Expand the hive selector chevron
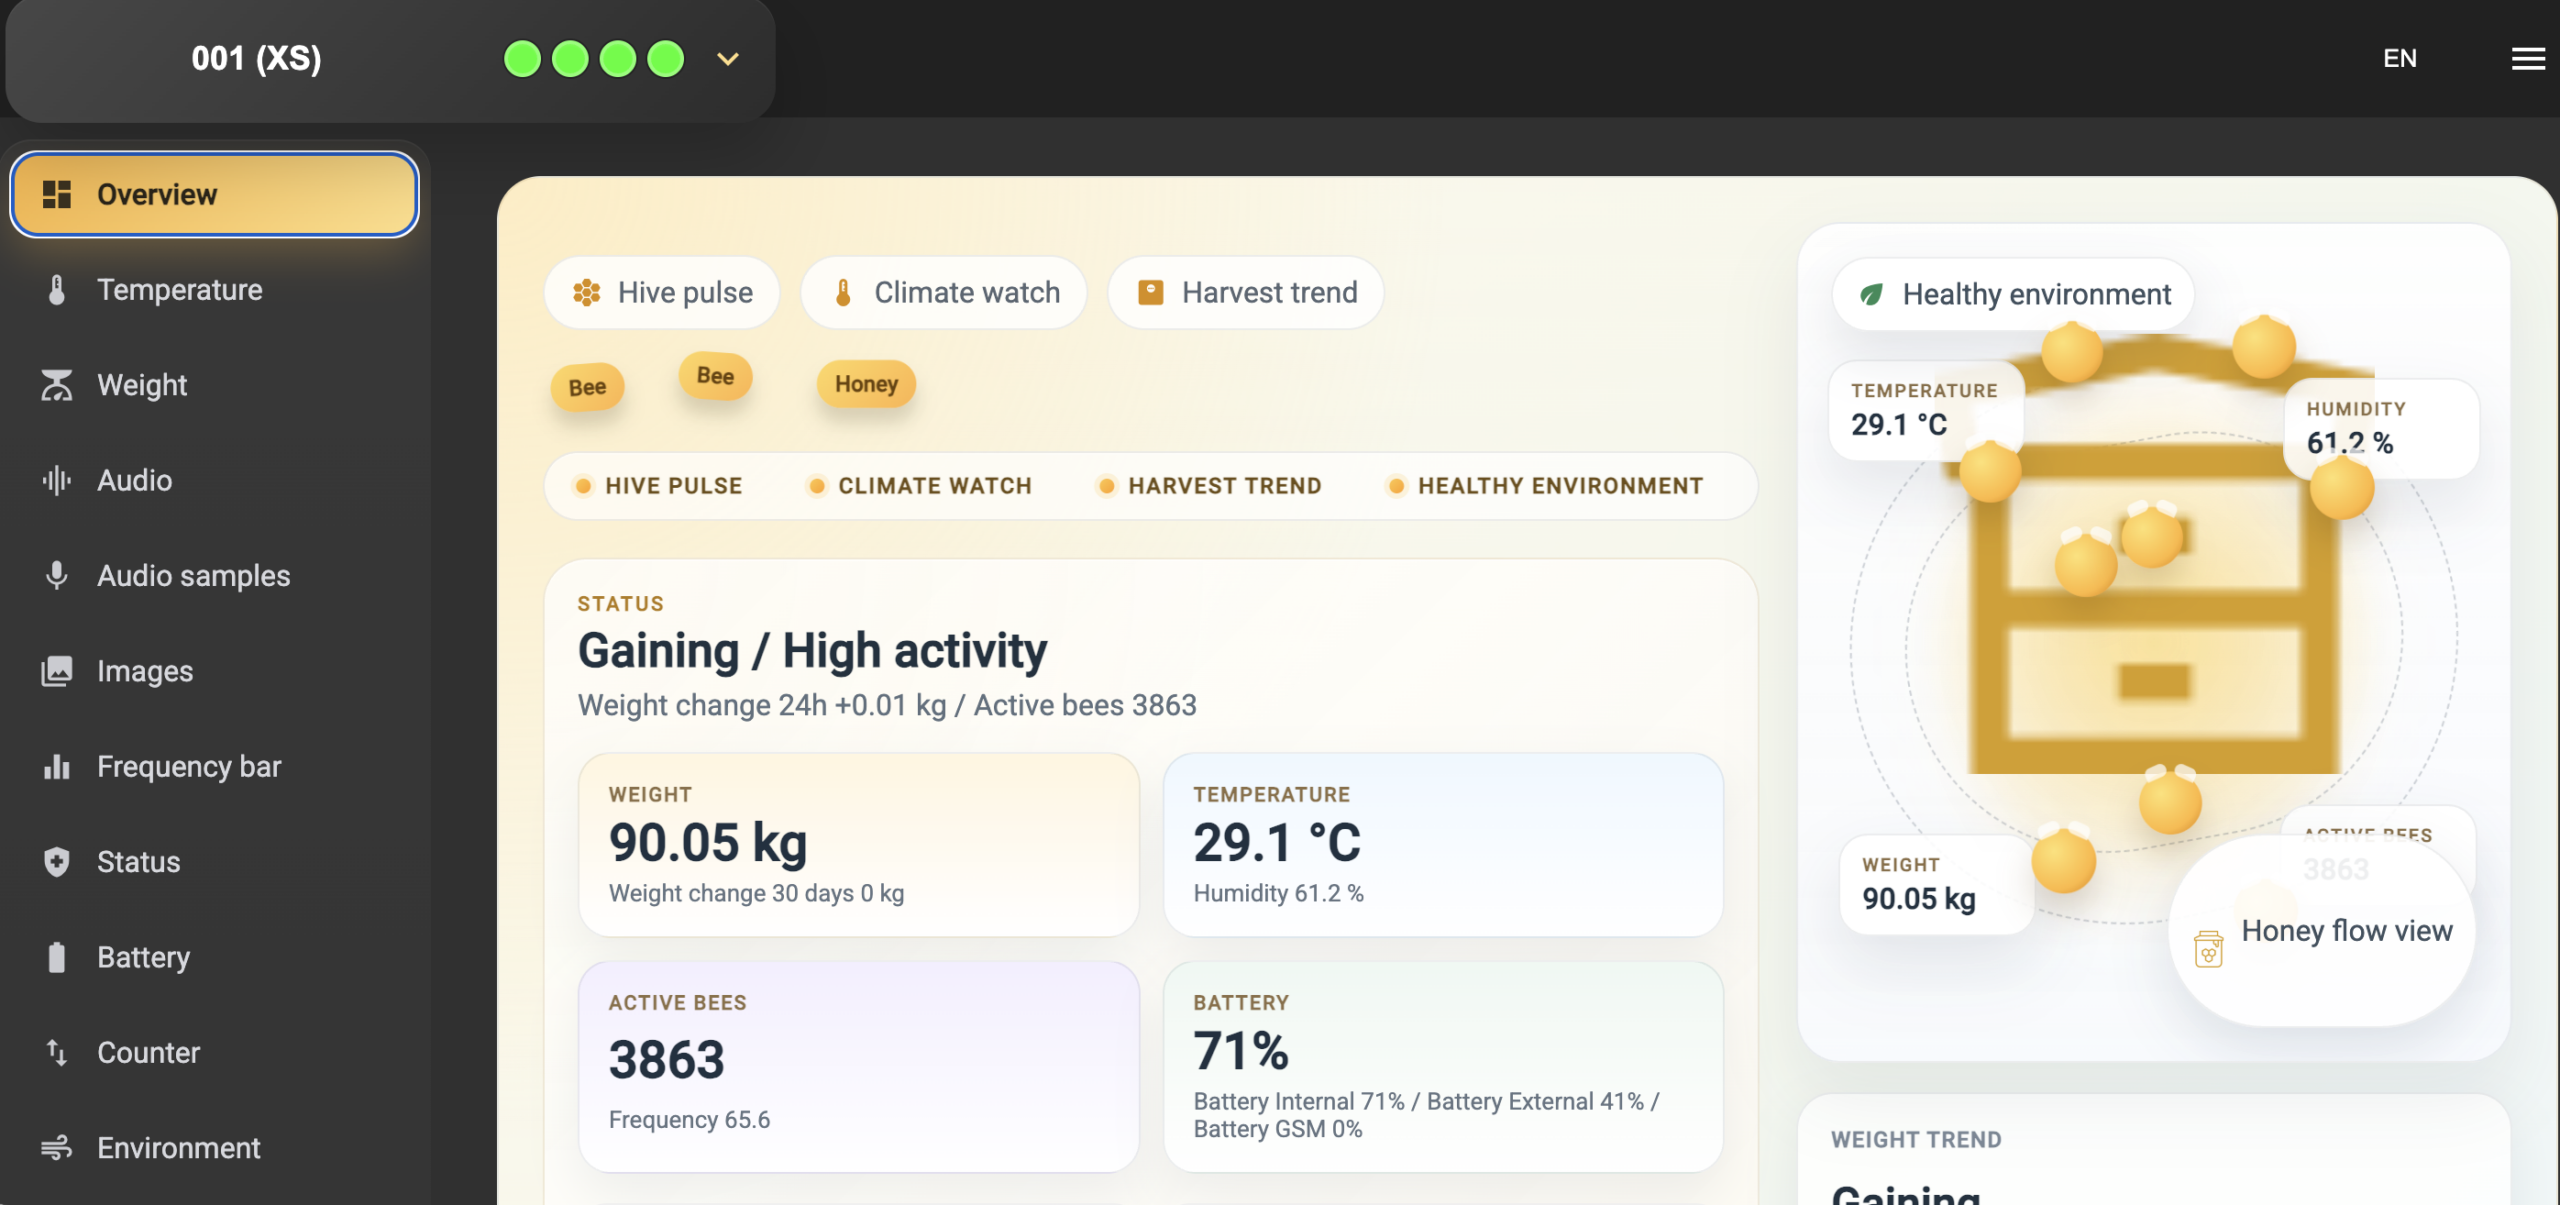 click(728, 59)
